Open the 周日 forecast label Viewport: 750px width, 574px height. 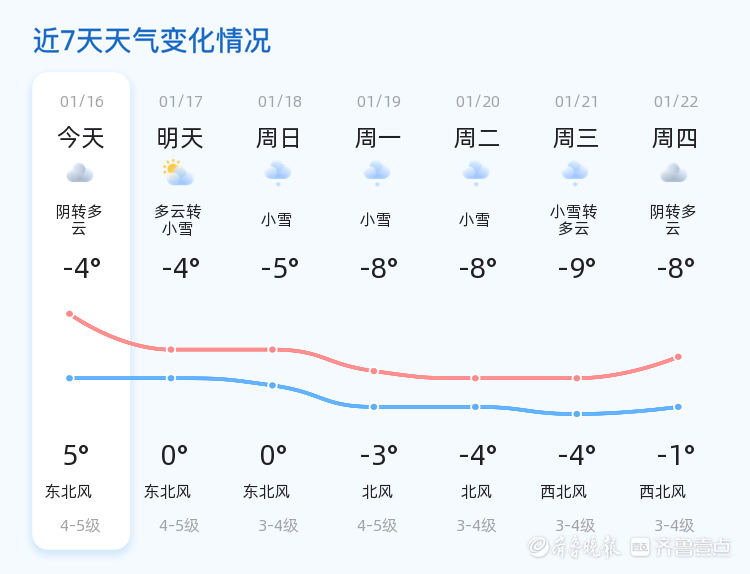tap(279, 137)
